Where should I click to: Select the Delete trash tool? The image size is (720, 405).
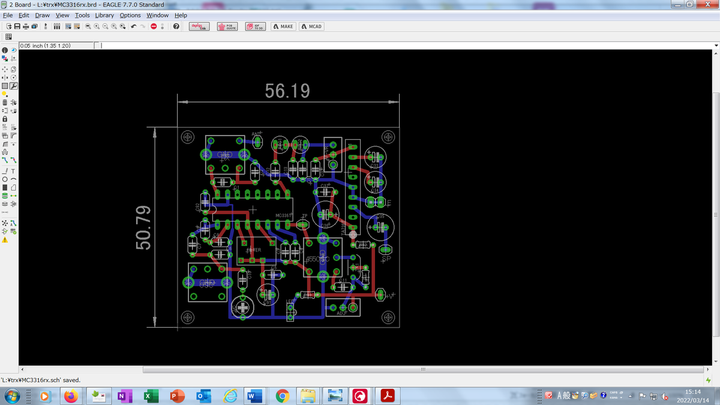5,102
